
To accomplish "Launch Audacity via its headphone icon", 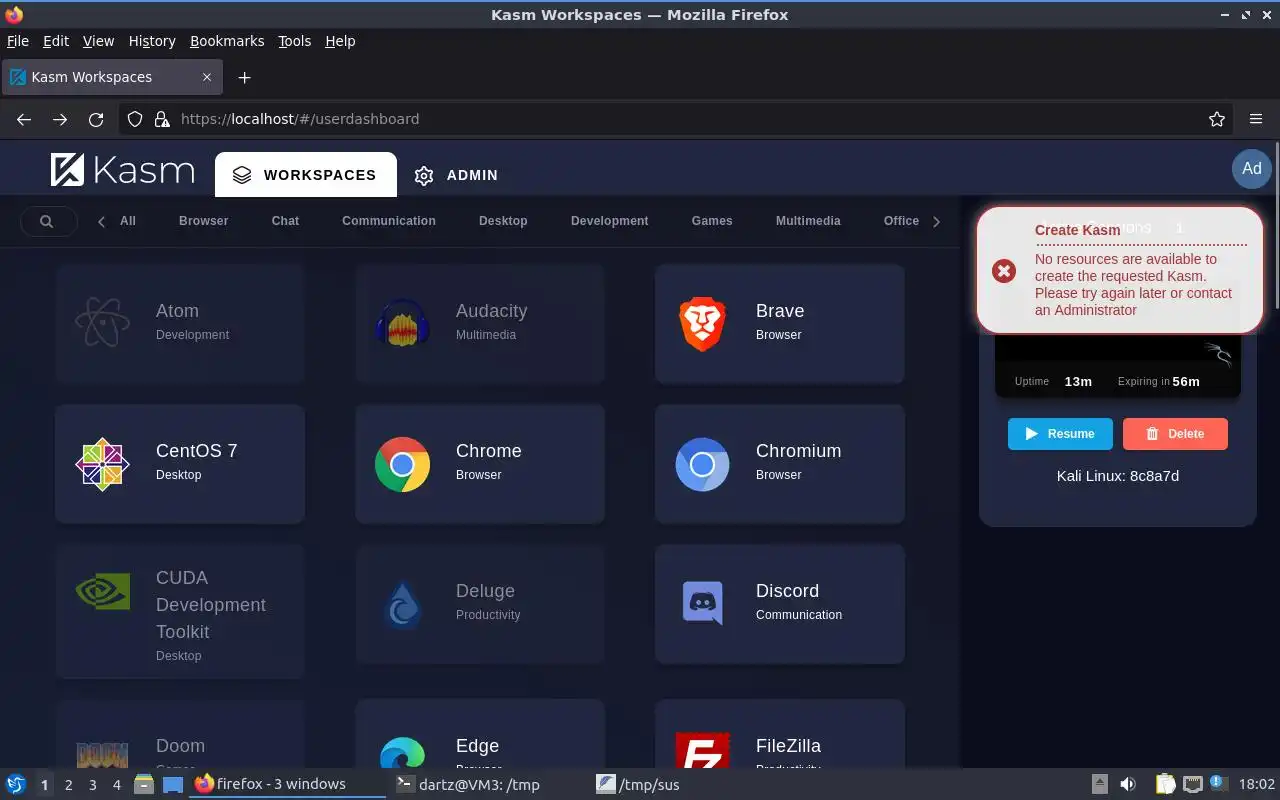I will 402,323.
